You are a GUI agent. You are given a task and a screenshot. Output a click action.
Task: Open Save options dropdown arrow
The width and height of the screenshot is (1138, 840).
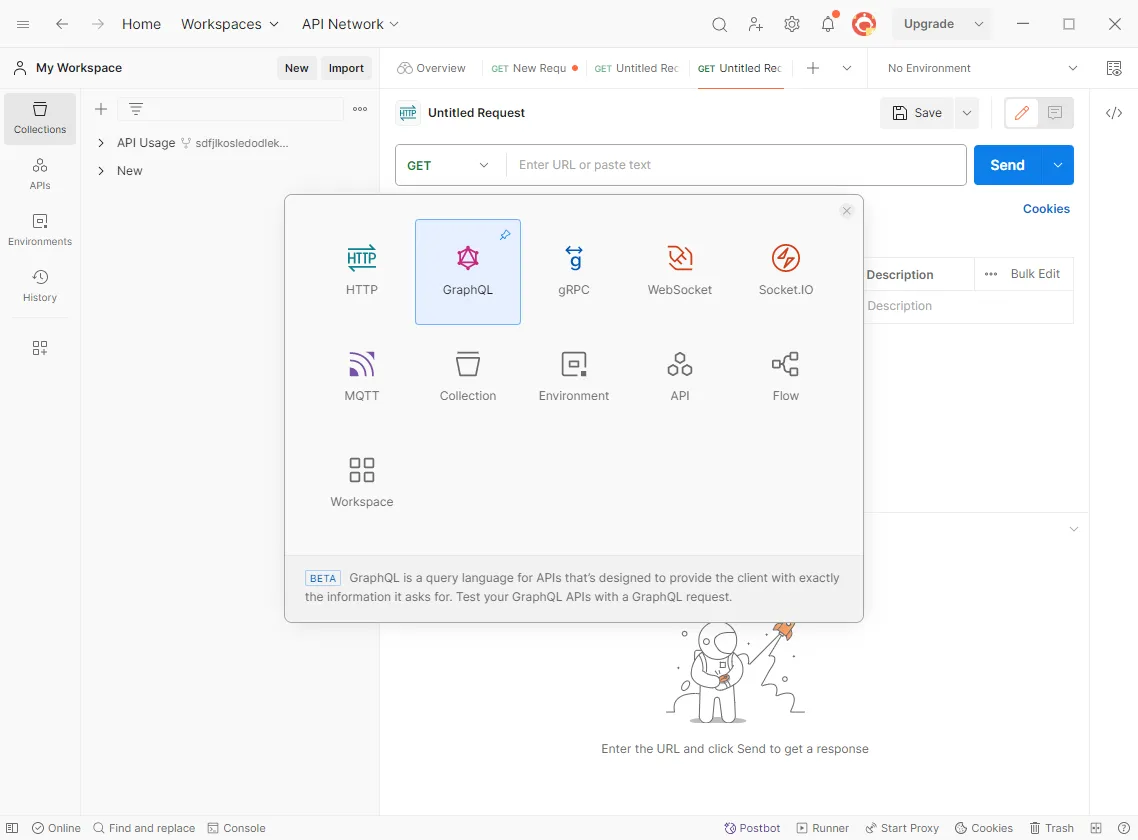[x=967, y=113]
